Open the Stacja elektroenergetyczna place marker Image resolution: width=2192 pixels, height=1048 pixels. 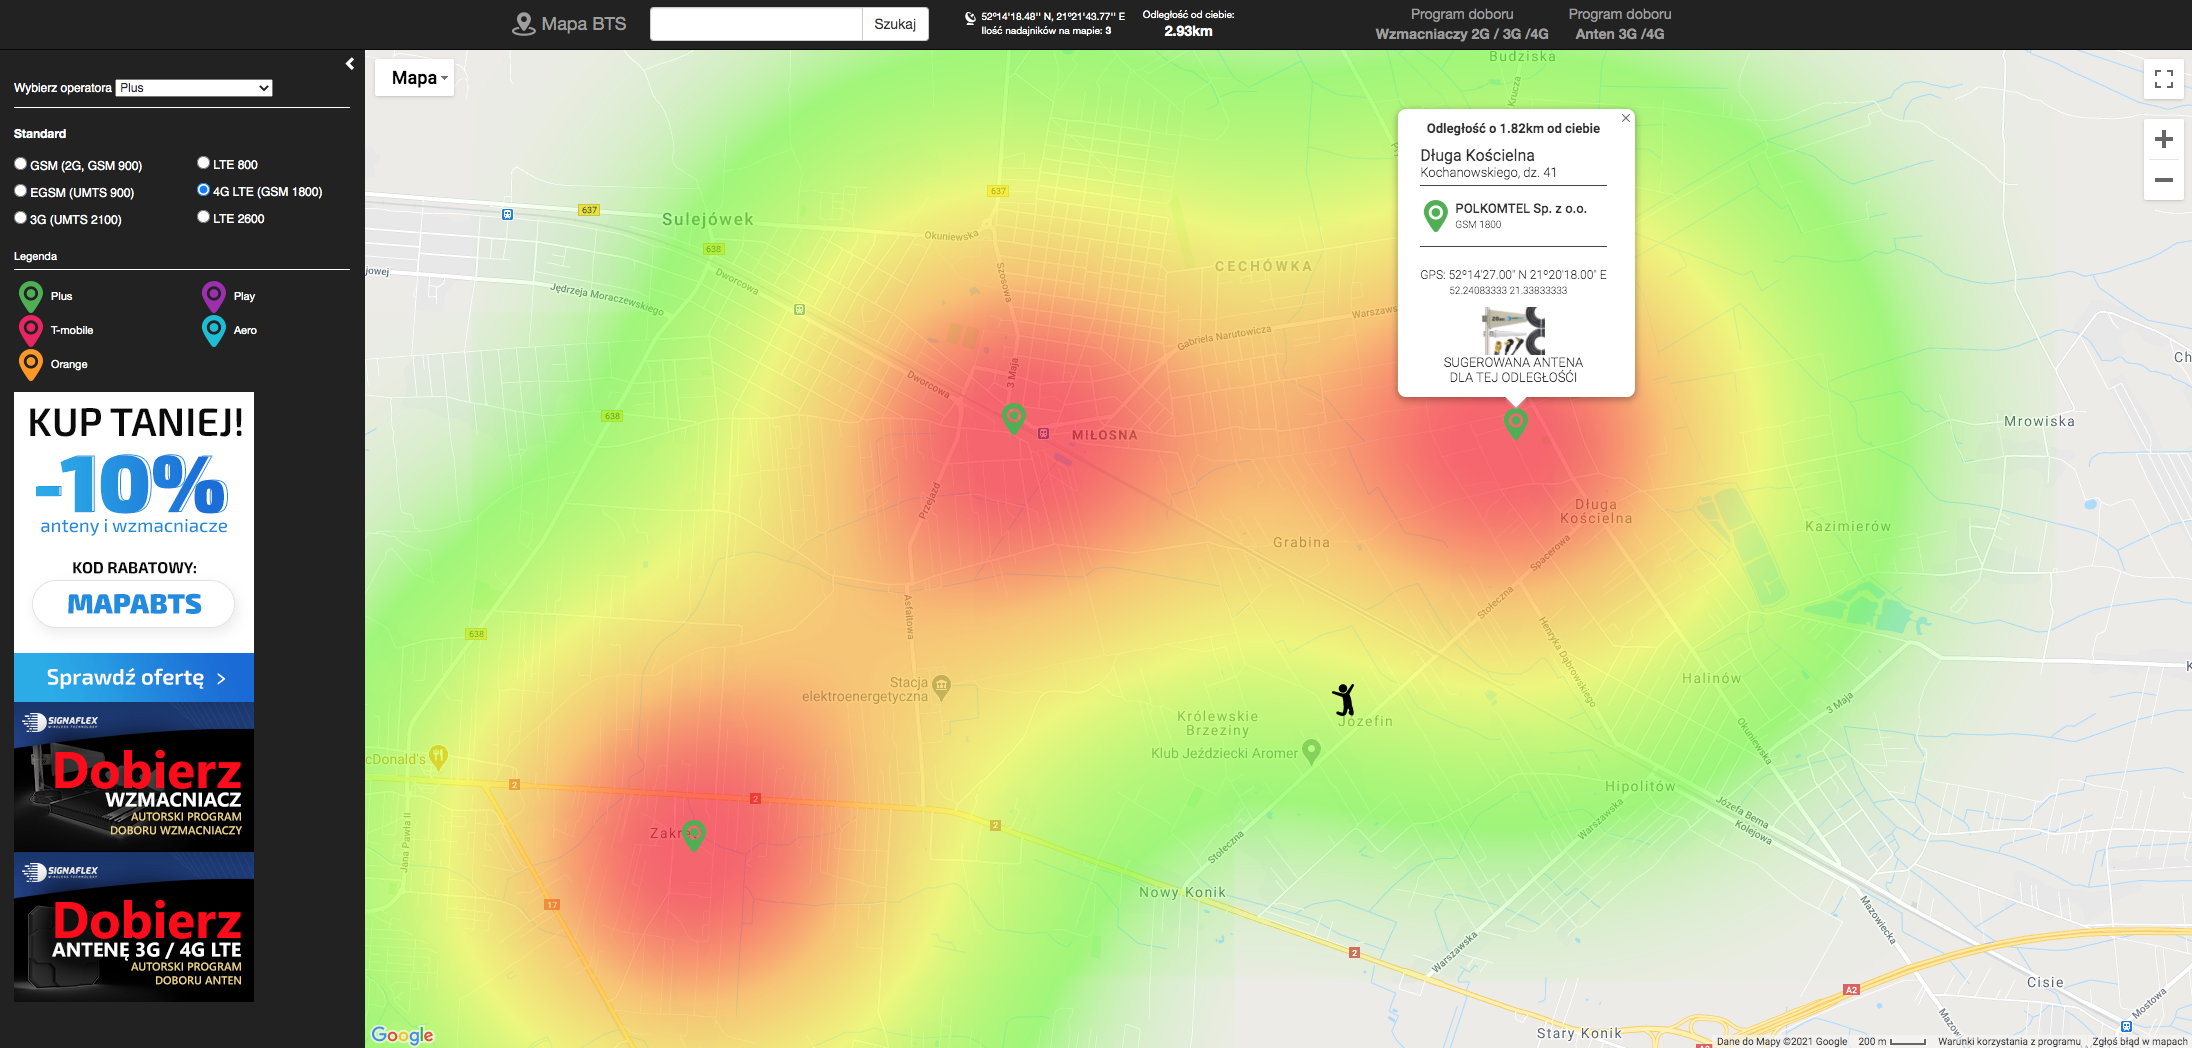[x=941, y=686]
